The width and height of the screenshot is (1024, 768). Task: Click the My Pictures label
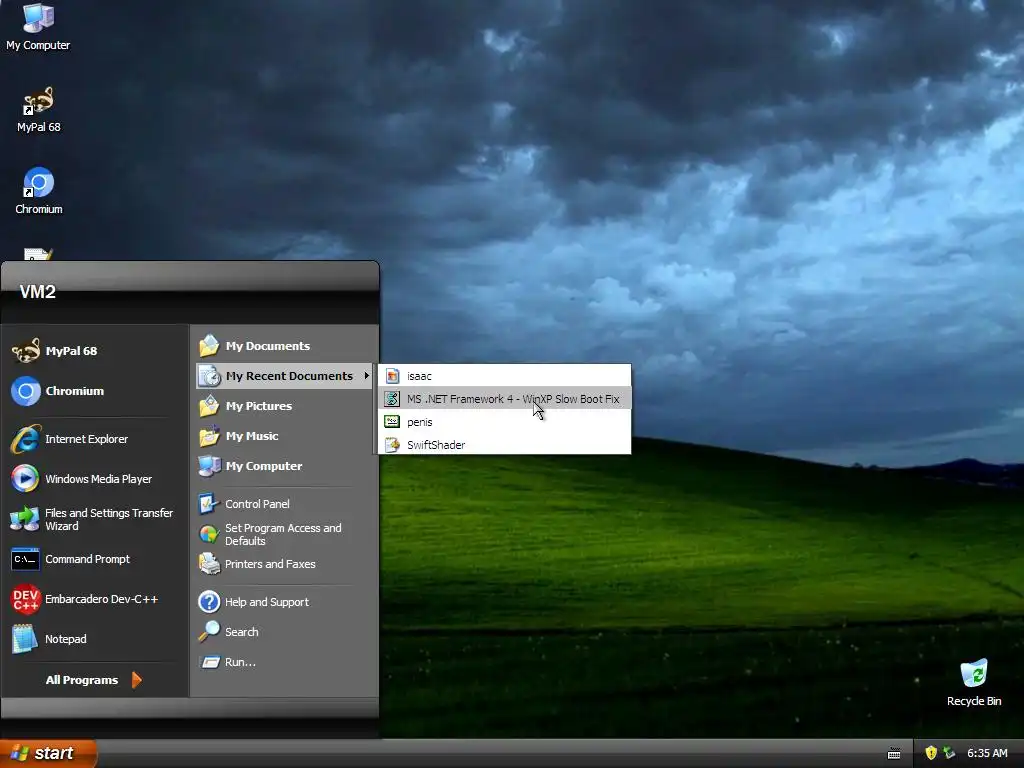259,406
